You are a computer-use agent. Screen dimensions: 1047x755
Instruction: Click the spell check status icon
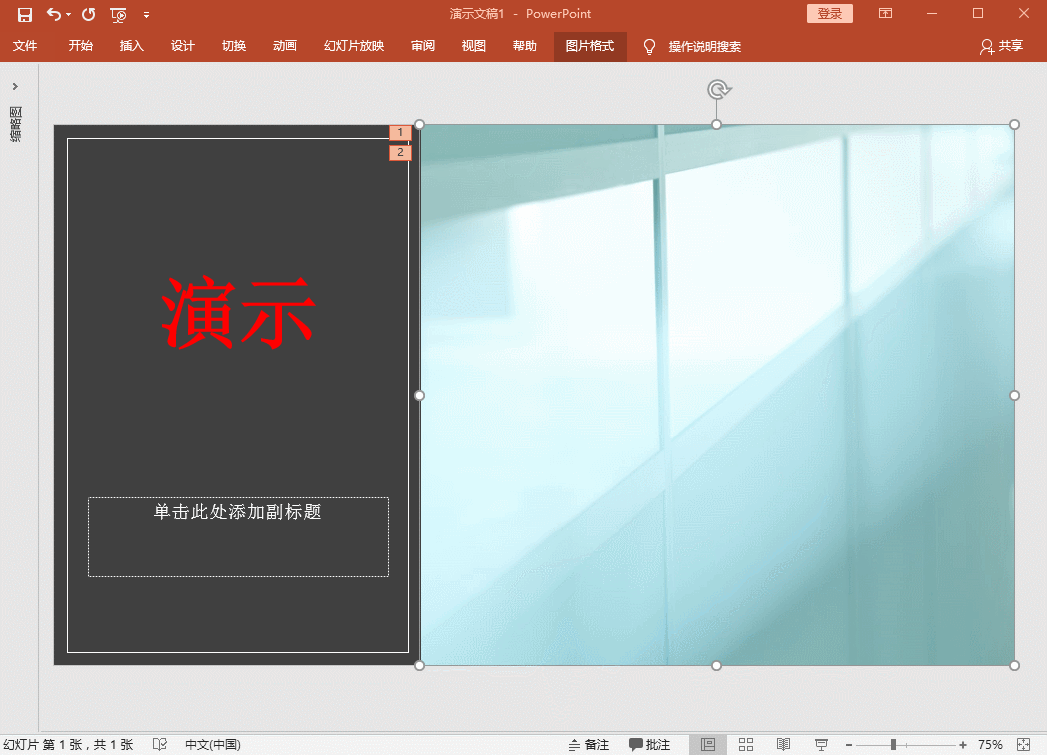[160, 744]
